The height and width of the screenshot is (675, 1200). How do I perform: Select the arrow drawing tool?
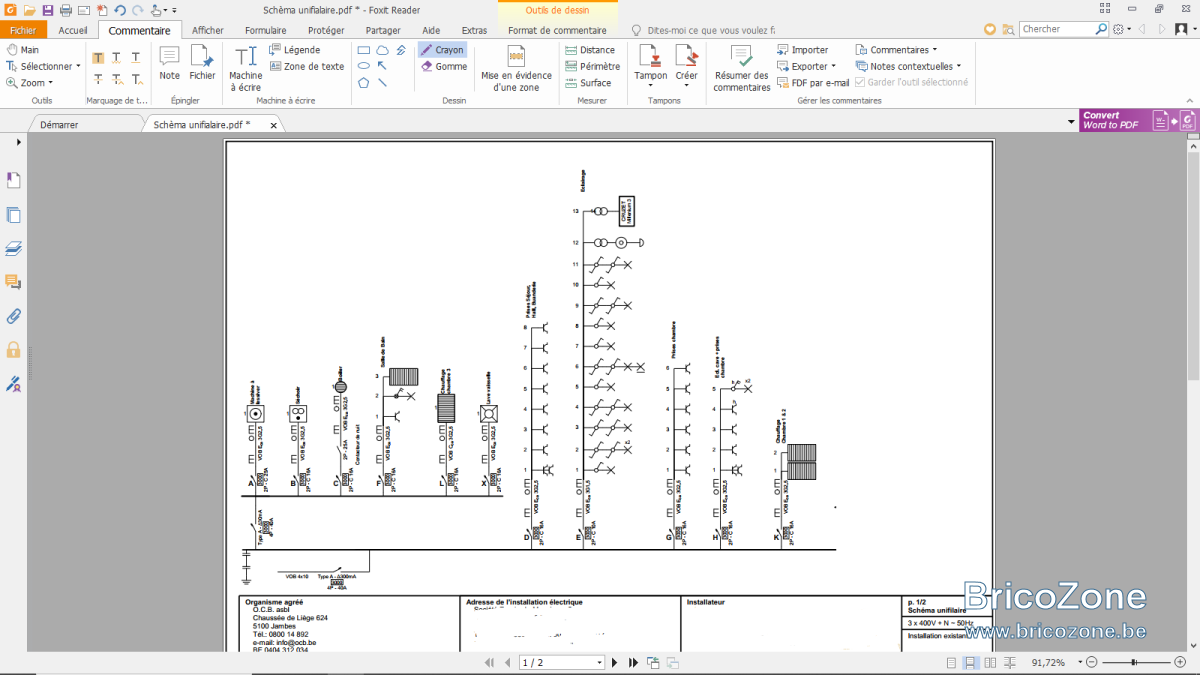[x=382, y=66]
